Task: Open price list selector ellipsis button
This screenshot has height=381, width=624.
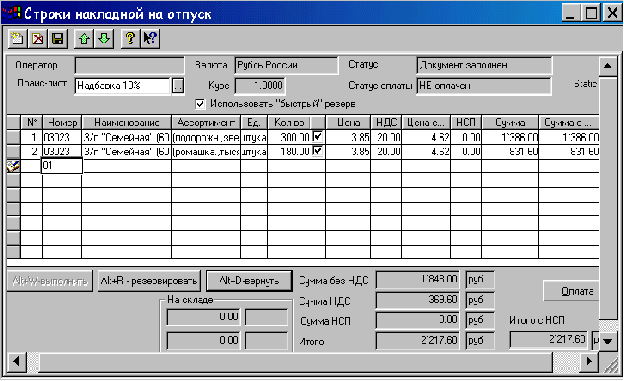Action: click(178, 86)
